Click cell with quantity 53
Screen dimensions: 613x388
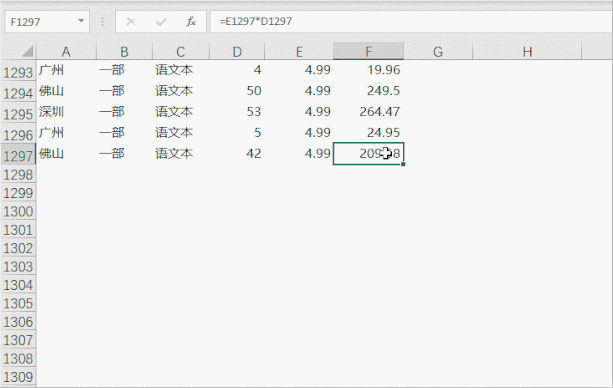(x=237, y=112)
